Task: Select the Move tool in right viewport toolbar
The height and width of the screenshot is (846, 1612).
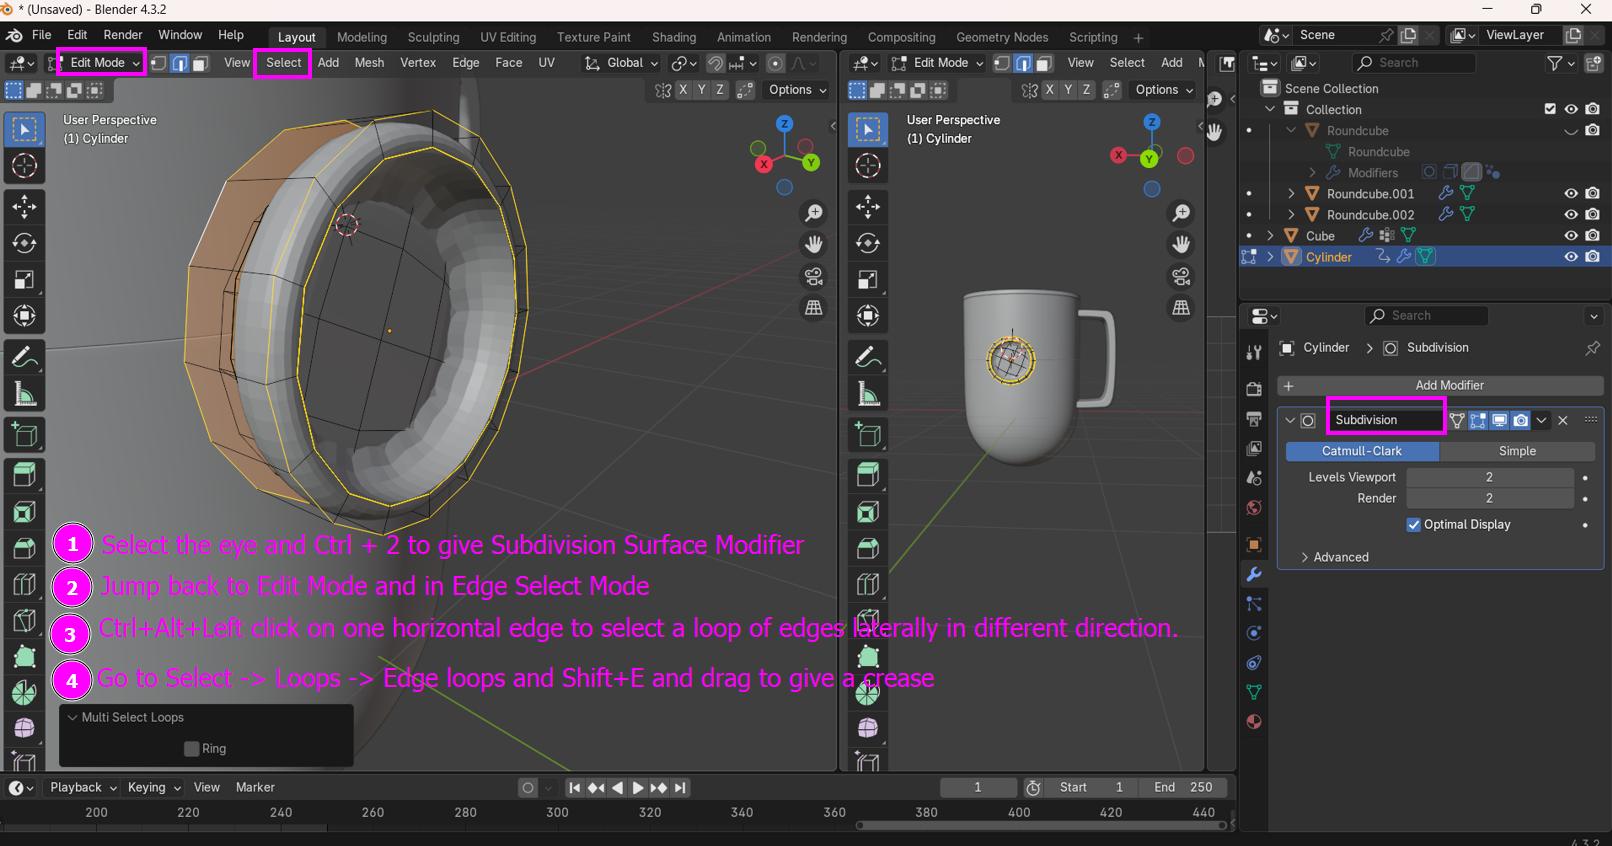Action: [868, 207]
